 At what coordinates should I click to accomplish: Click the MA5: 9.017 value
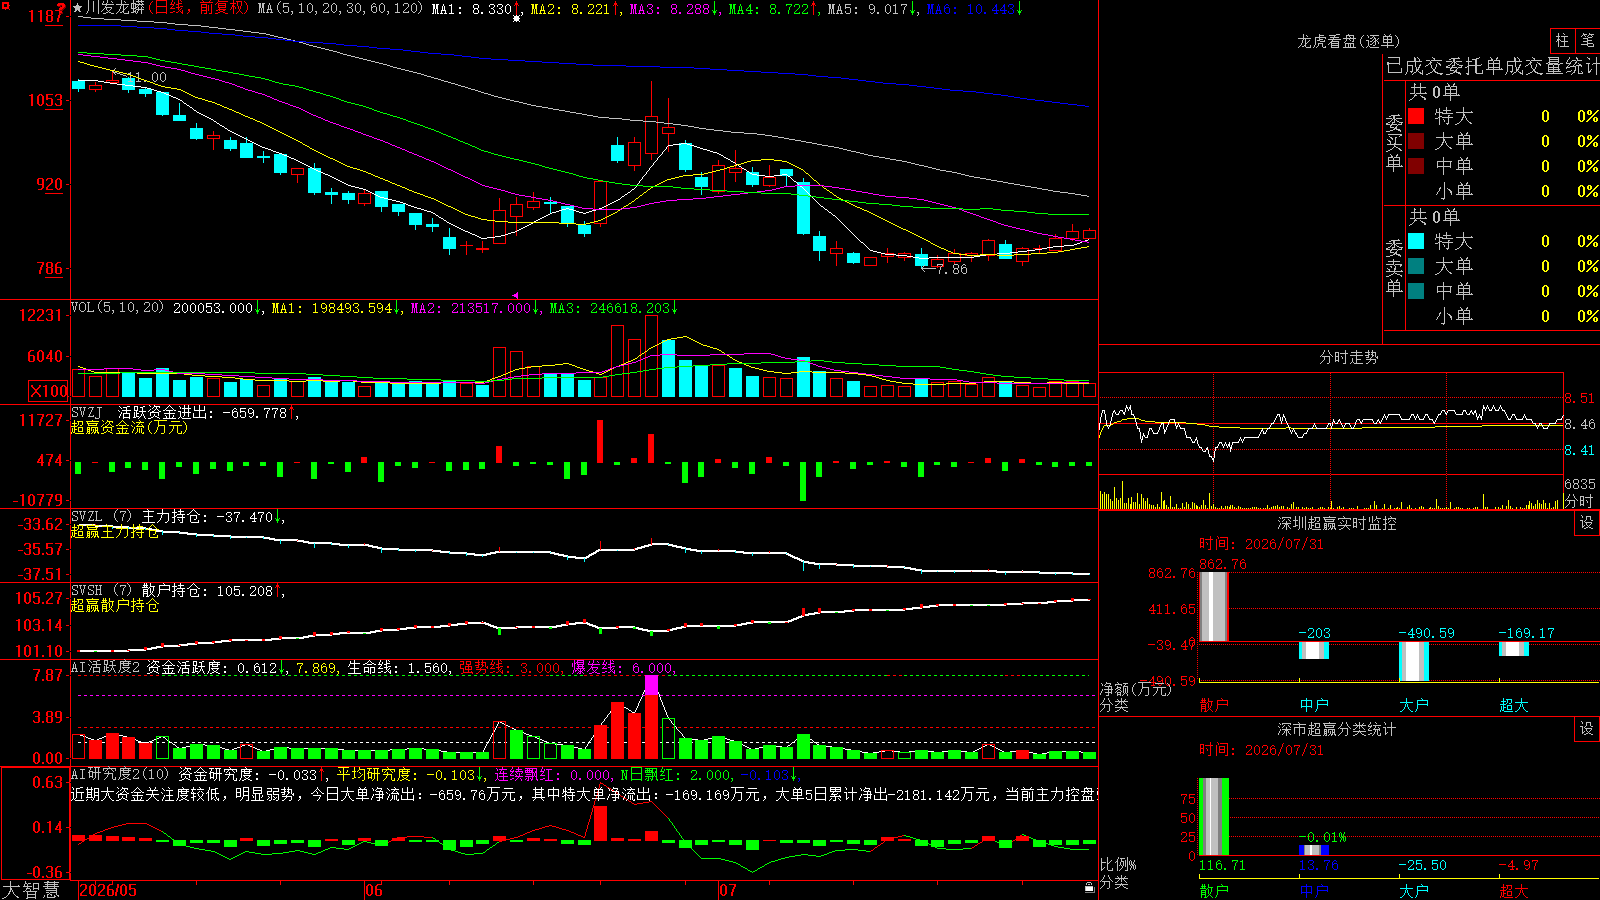click(867, 9)
